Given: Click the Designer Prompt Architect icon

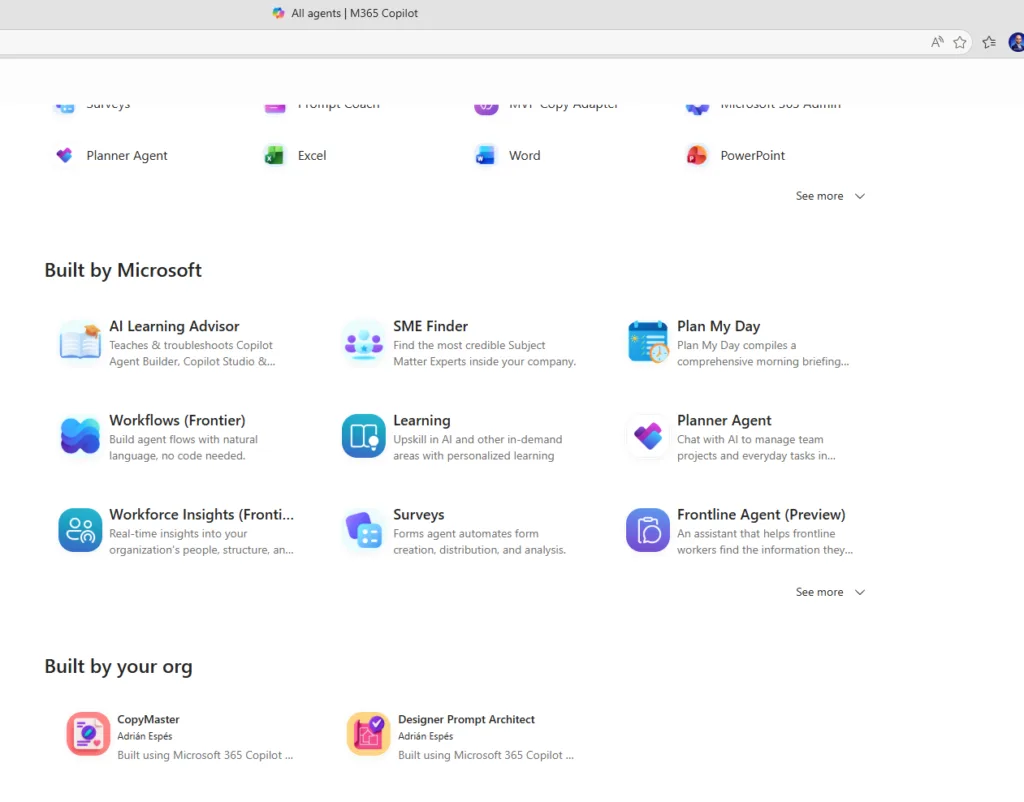Looking at the screenshot, I should pyautogui.click(x=368, y=733).
